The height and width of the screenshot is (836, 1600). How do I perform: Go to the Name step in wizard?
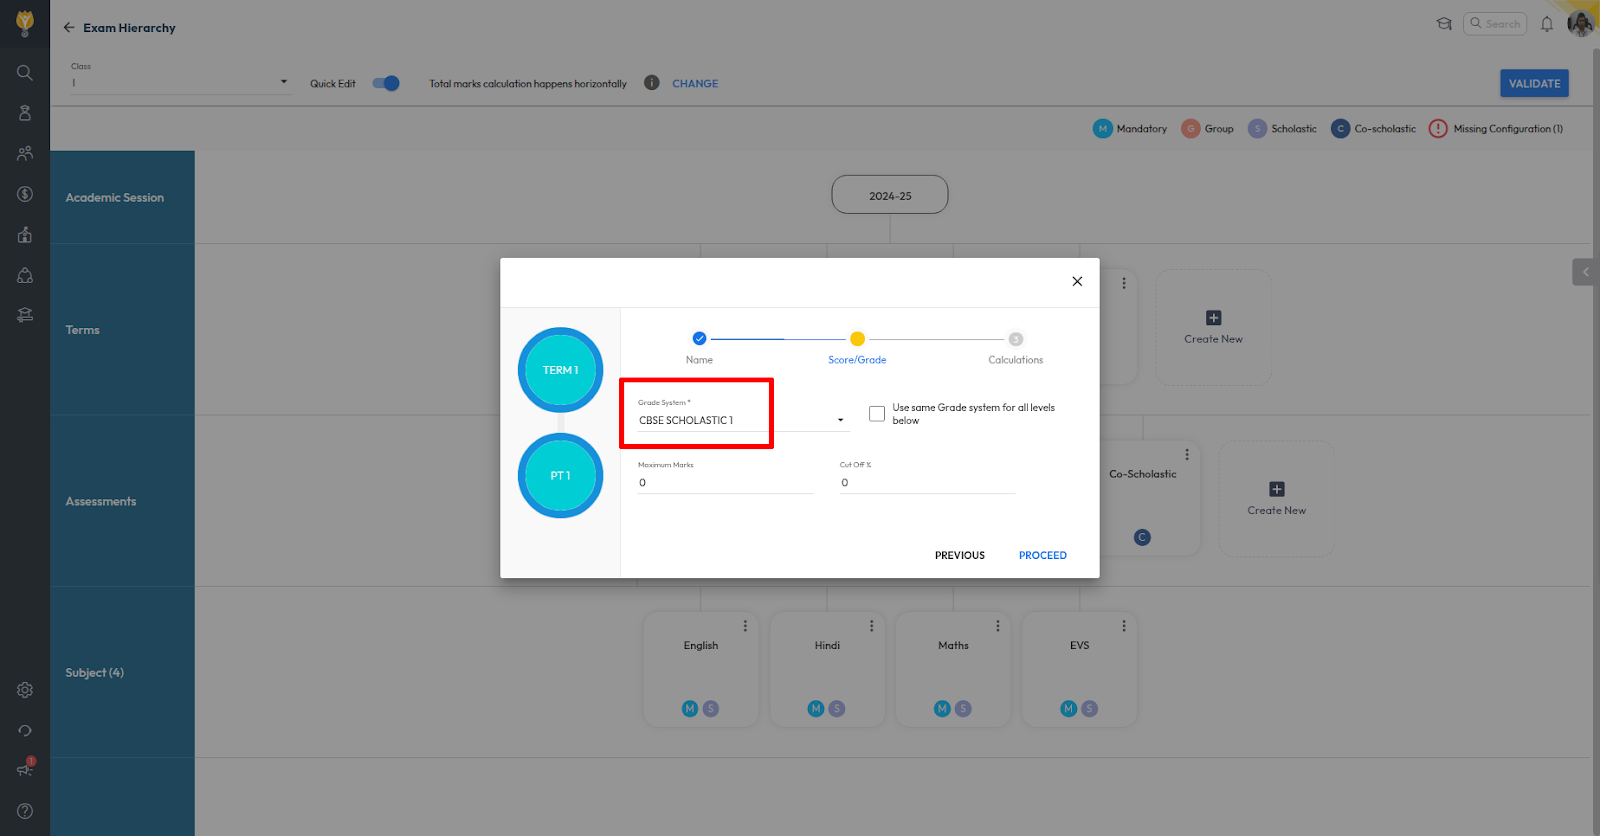click(x=699, y=339)
